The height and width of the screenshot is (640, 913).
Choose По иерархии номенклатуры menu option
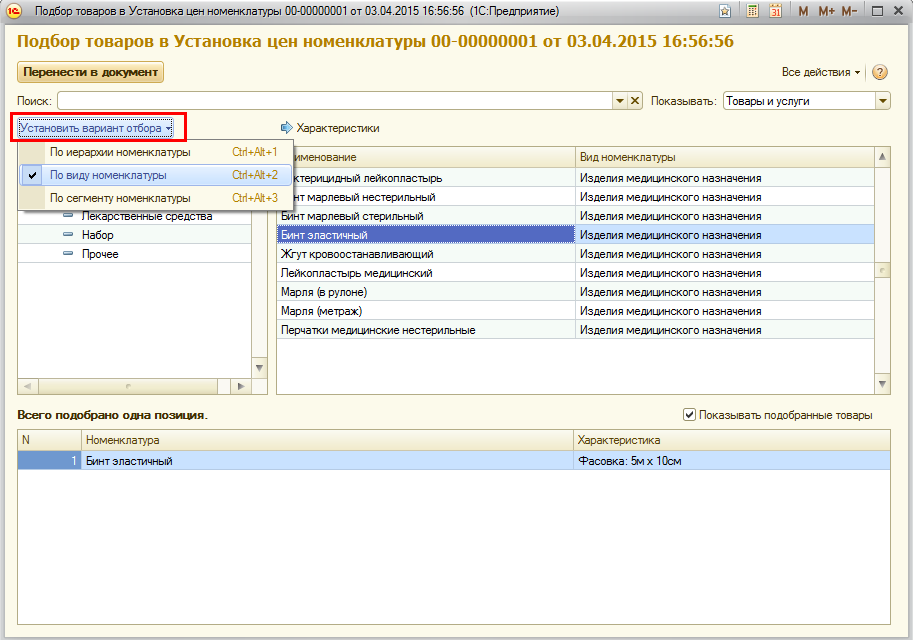120,152
